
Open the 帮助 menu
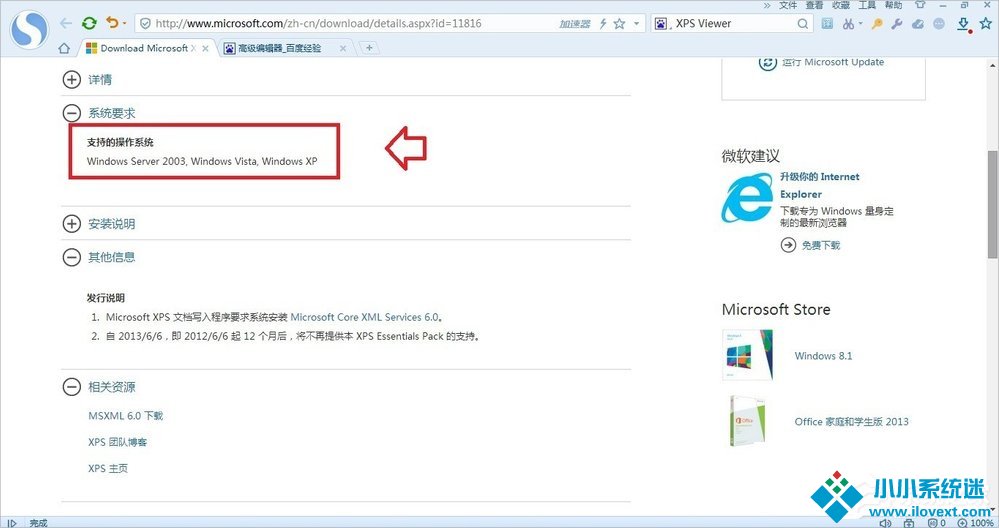pos(893,5)
